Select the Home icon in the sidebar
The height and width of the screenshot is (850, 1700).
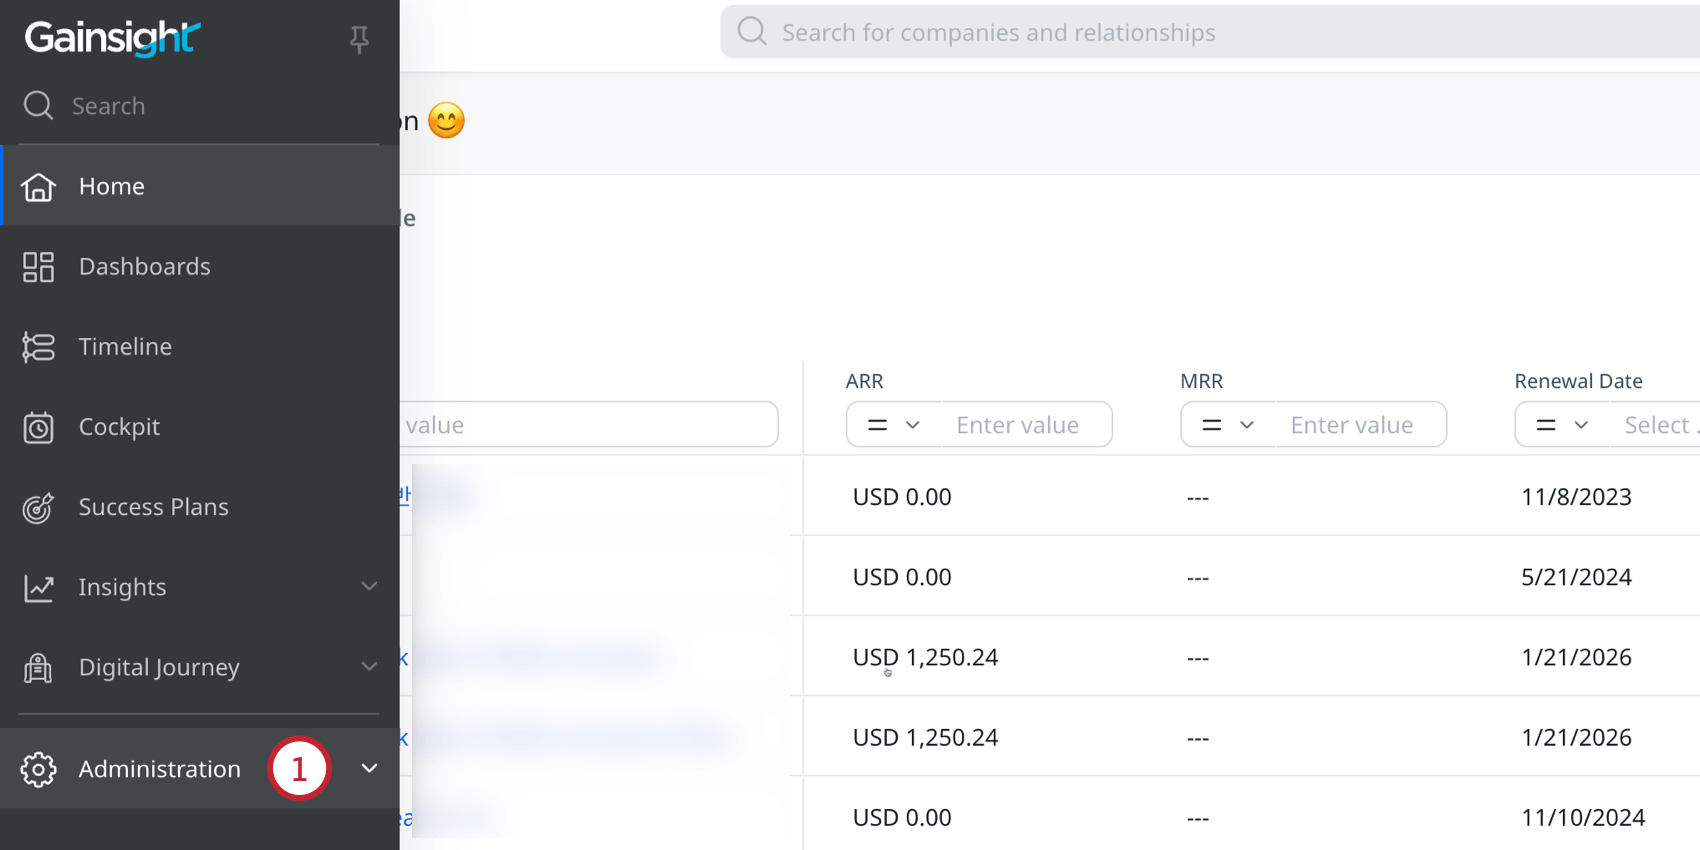pos(38,186)
